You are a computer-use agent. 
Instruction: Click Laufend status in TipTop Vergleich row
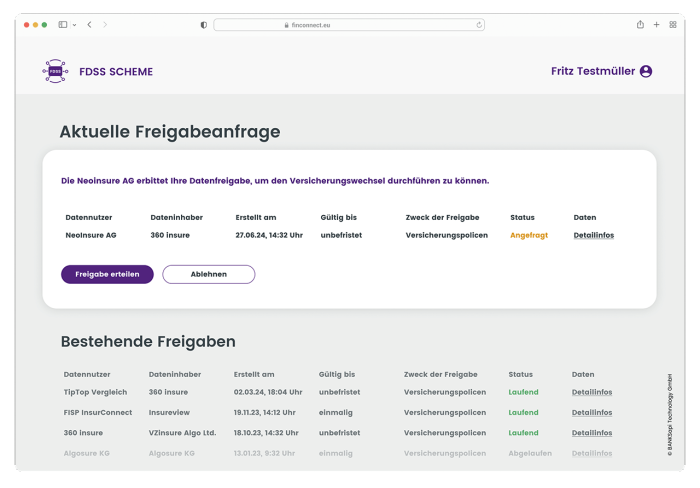(x=523, y=392)
